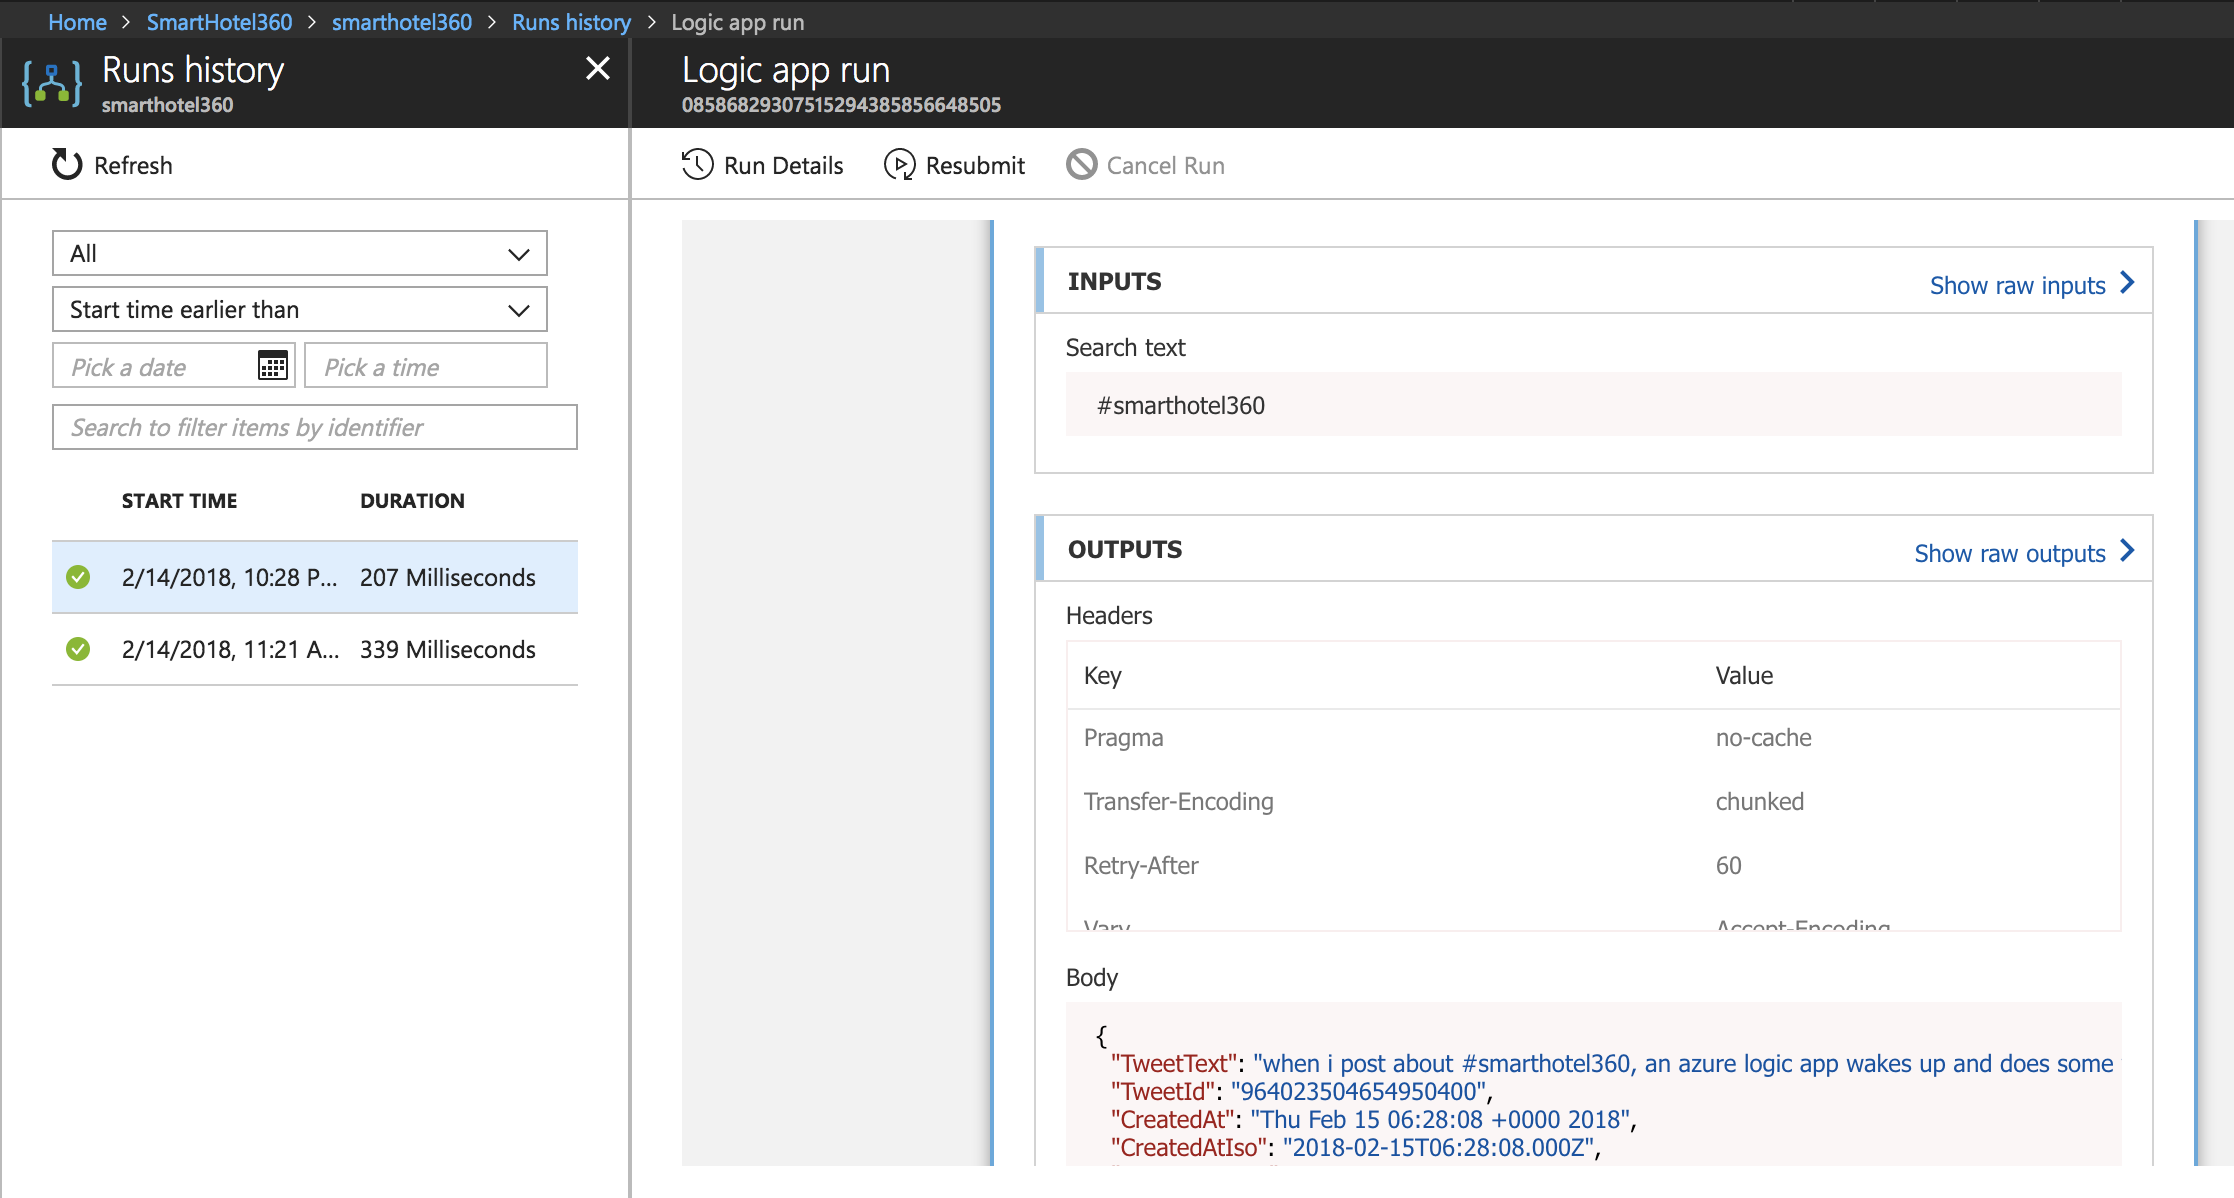Click the Run Details clock icon
The image size is (2234, 1198).
pyautogui.click(x=697, y=165)
